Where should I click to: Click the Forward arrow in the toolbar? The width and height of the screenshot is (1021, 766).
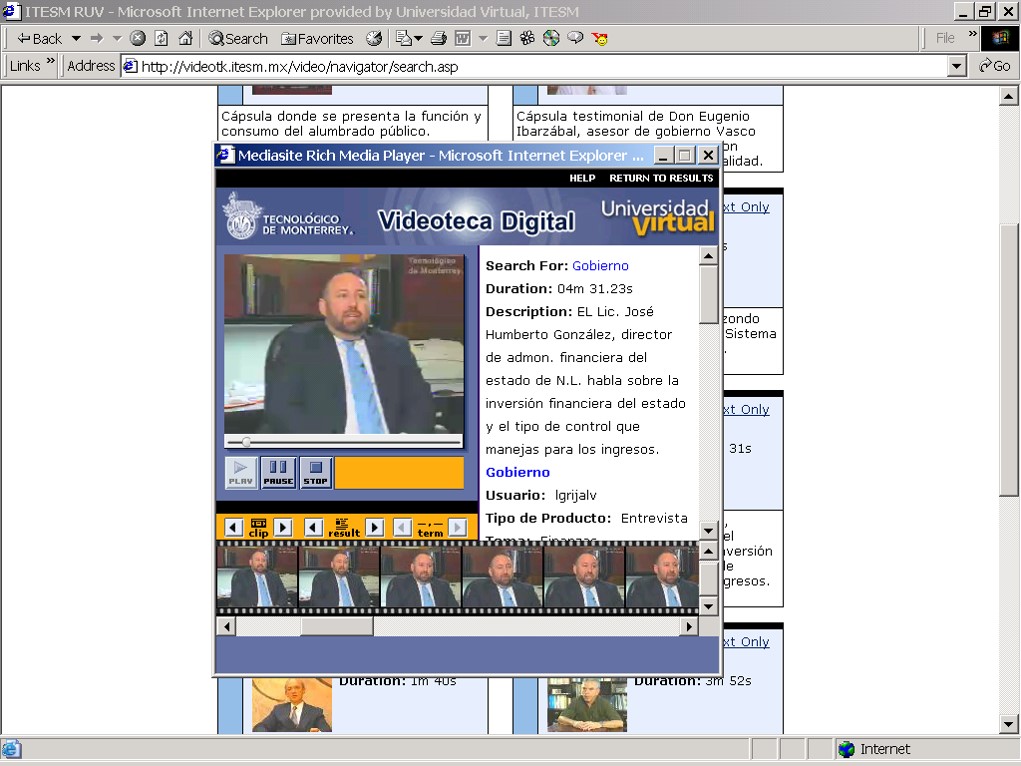pos(97,38)
